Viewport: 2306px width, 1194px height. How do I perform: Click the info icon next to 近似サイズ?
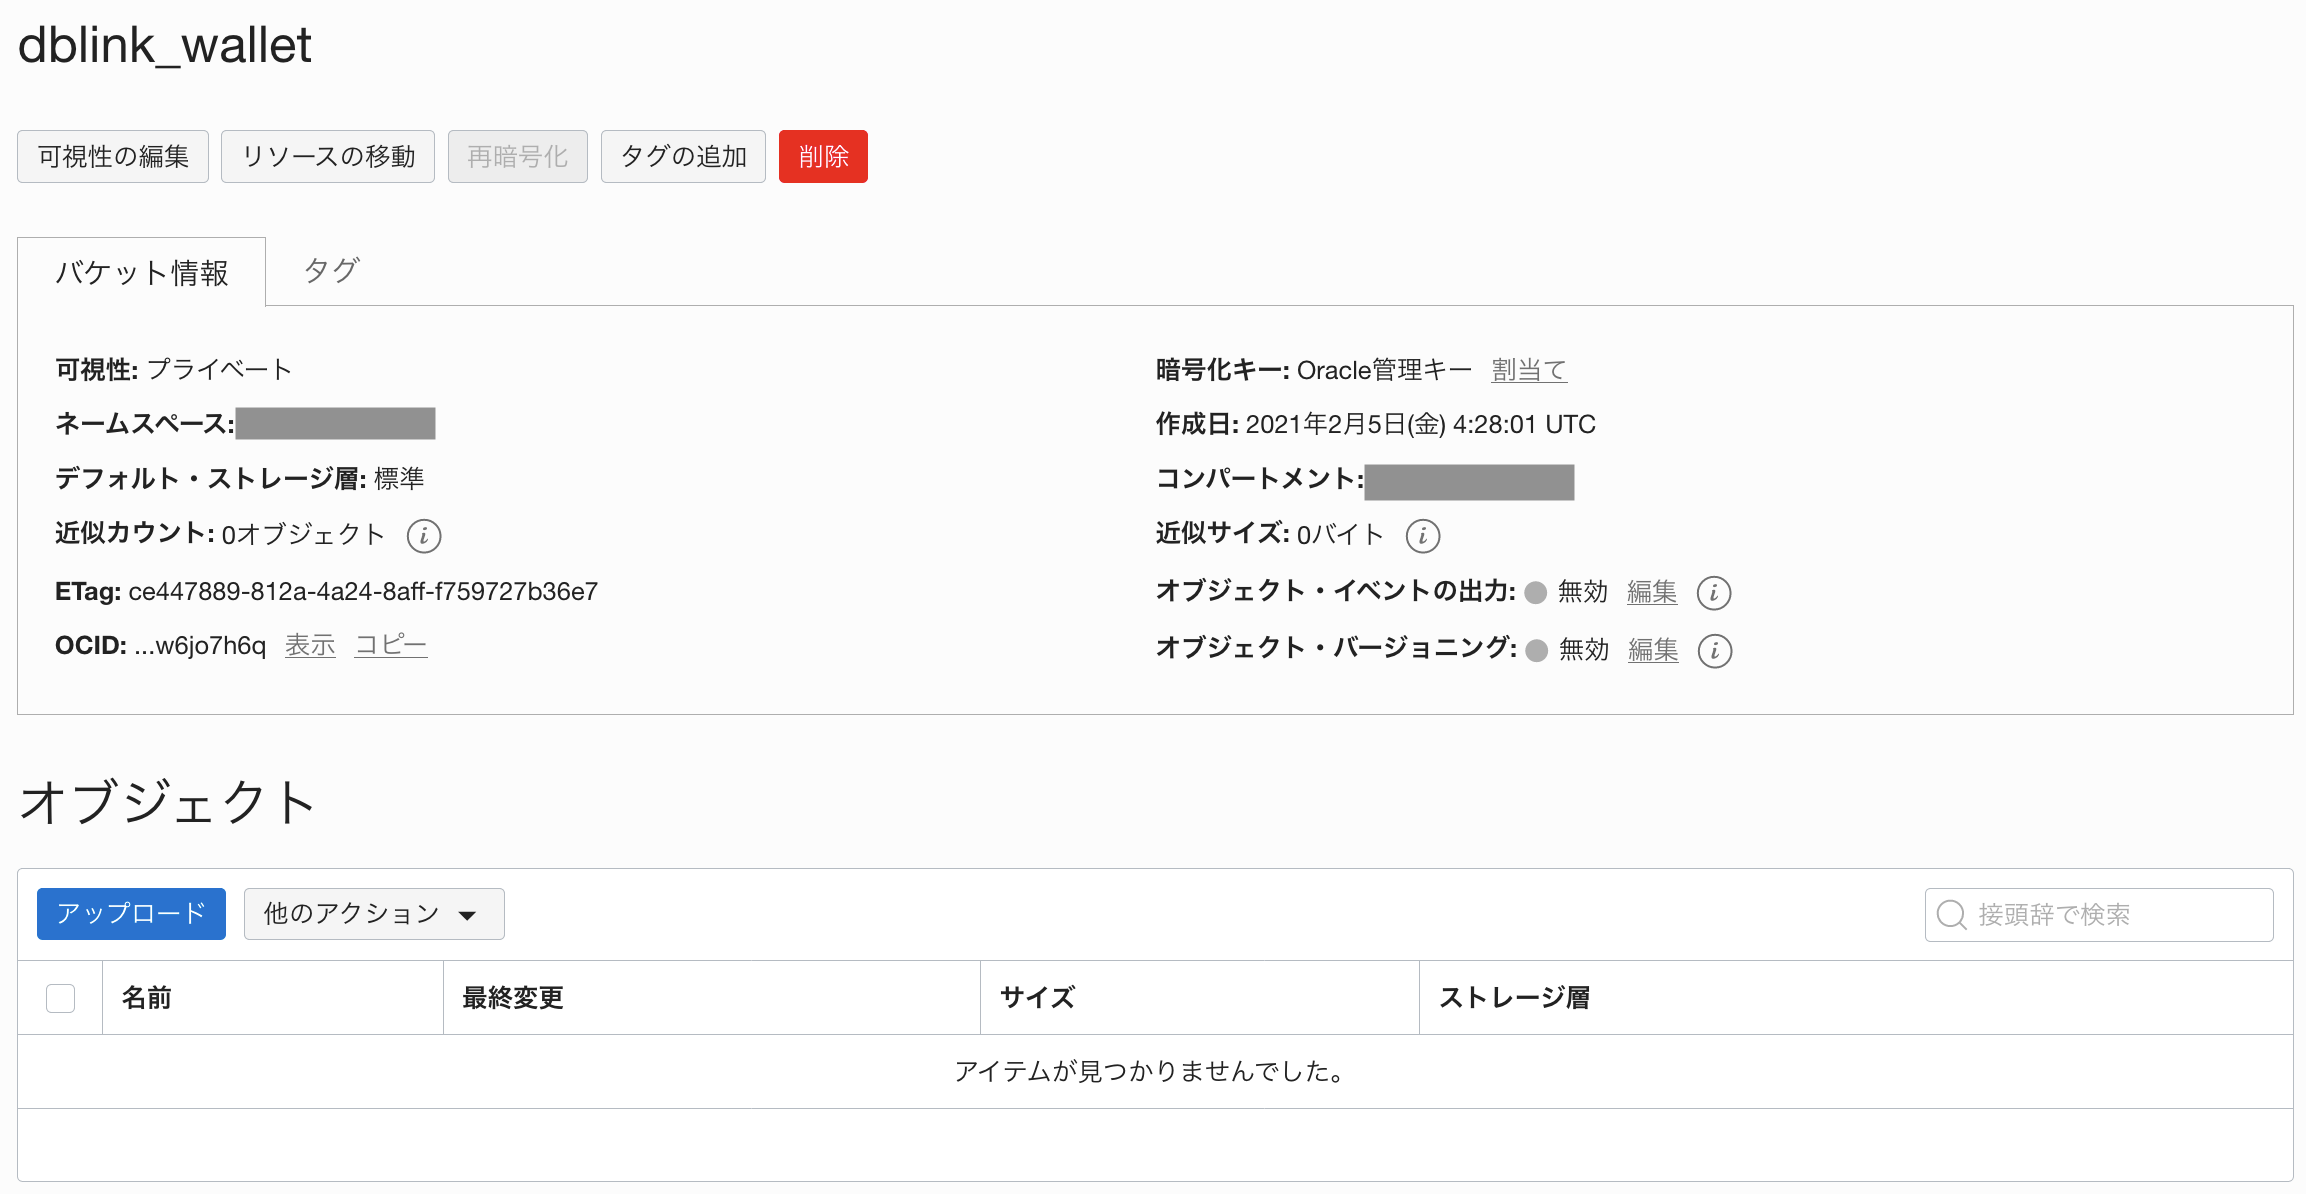point(1424,536)
